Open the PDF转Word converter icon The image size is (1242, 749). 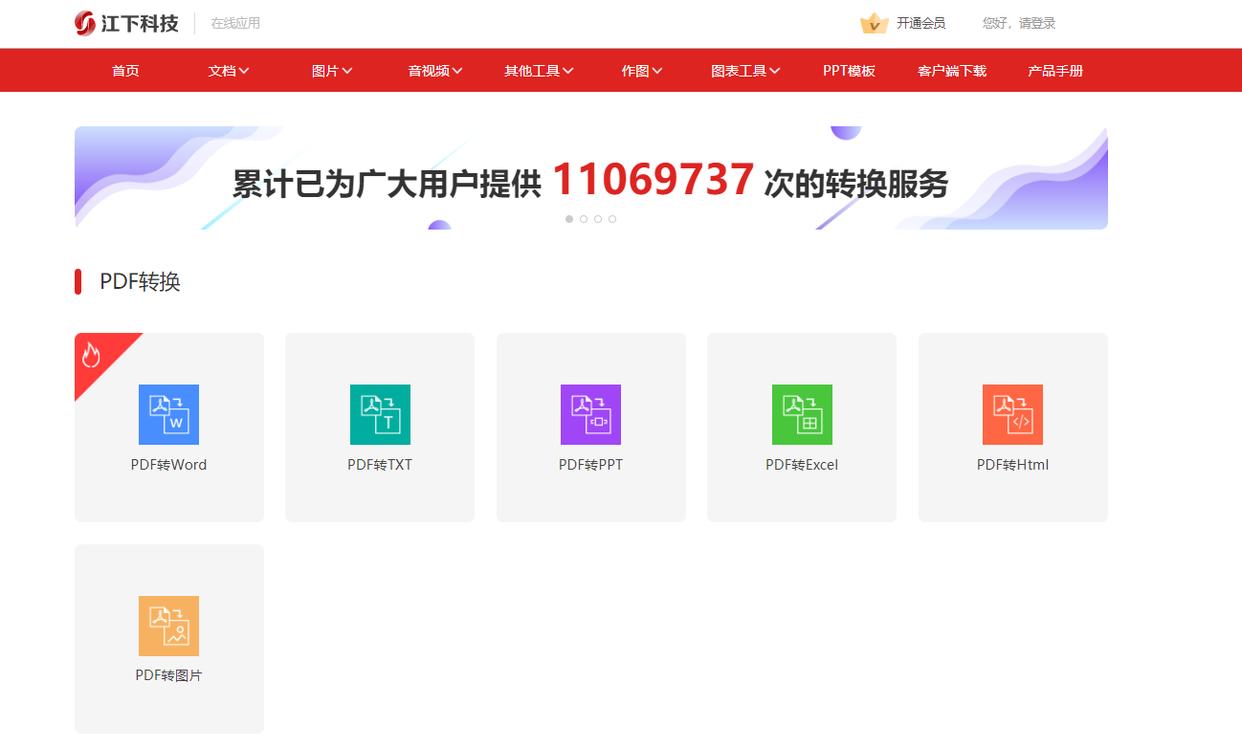[x=168, y=414]
